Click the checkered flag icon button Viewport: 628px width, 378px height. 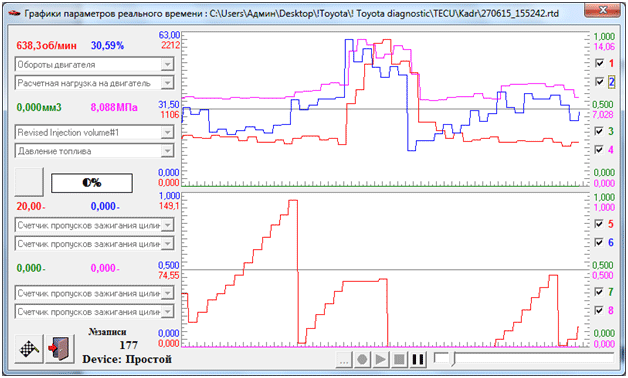(30, 349)
